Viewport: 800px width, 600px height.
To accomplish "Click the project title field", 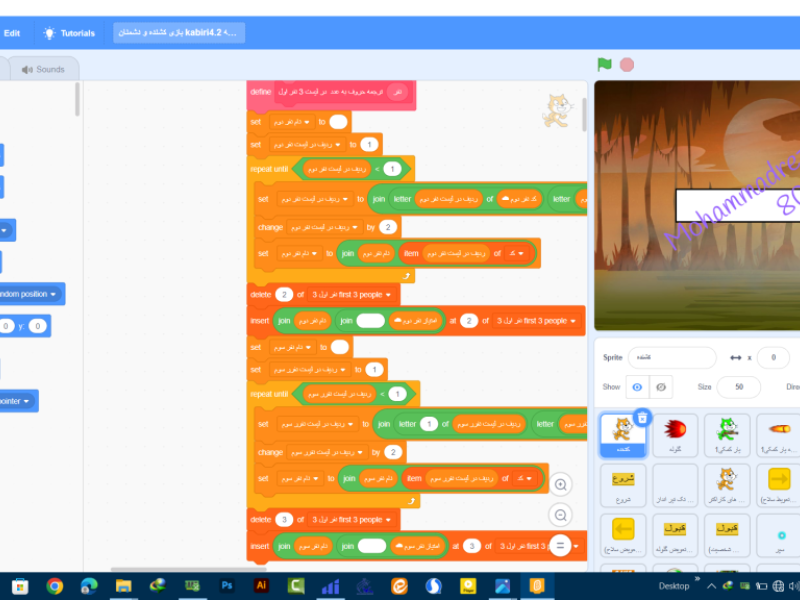I will (x=179, y=33).
